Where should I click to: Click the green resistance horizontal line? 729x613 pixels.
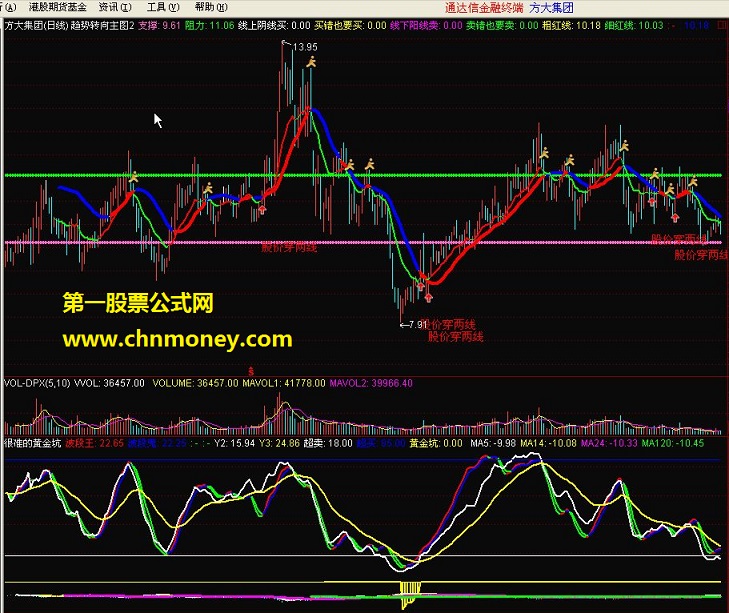(x=363, y=175)
